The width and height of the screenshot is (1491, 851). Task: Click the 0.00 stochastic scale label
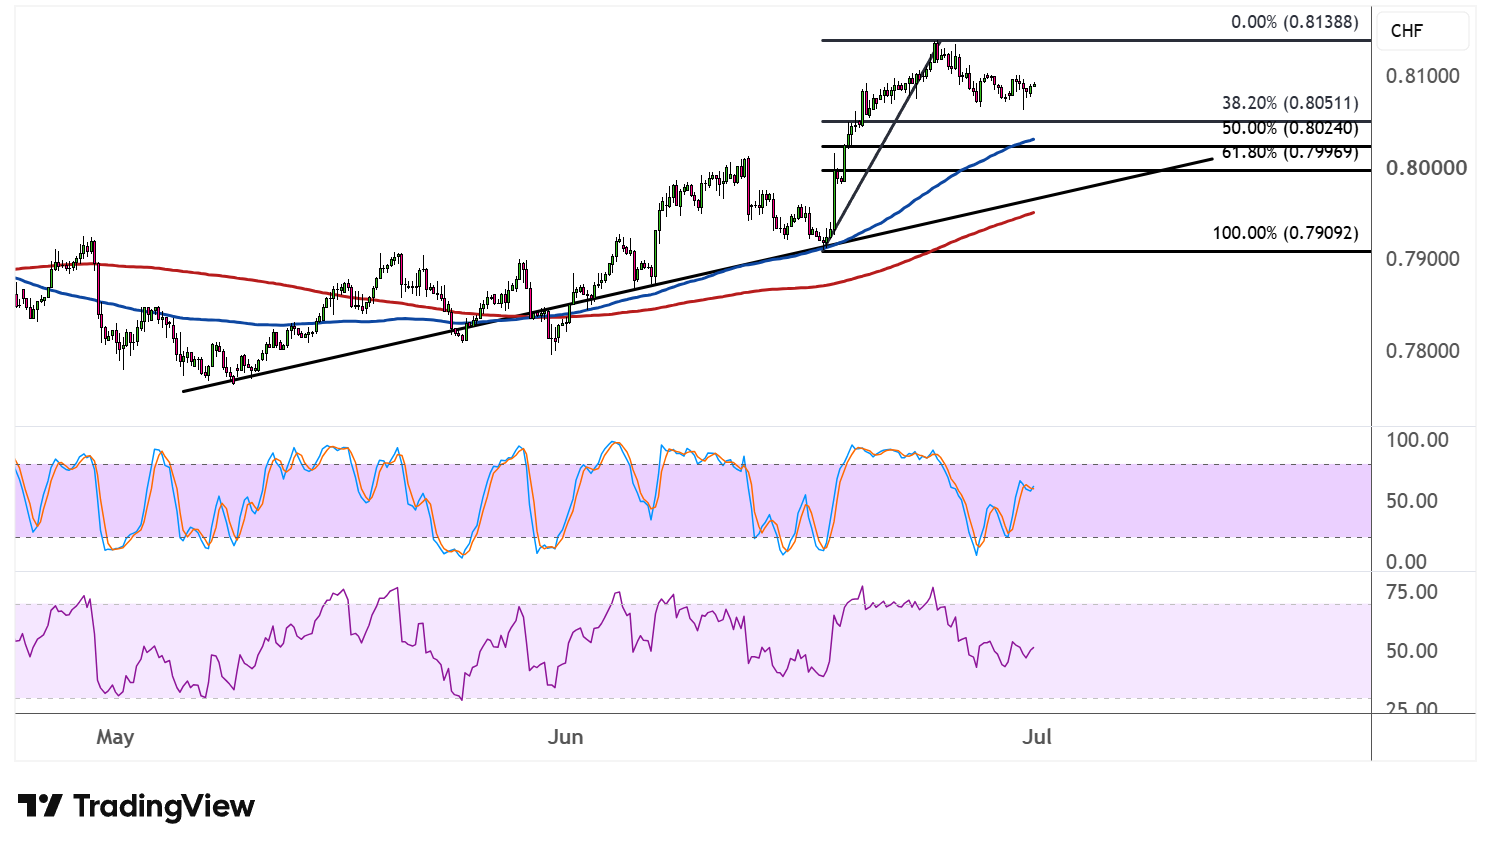[x=1407, y=562]
